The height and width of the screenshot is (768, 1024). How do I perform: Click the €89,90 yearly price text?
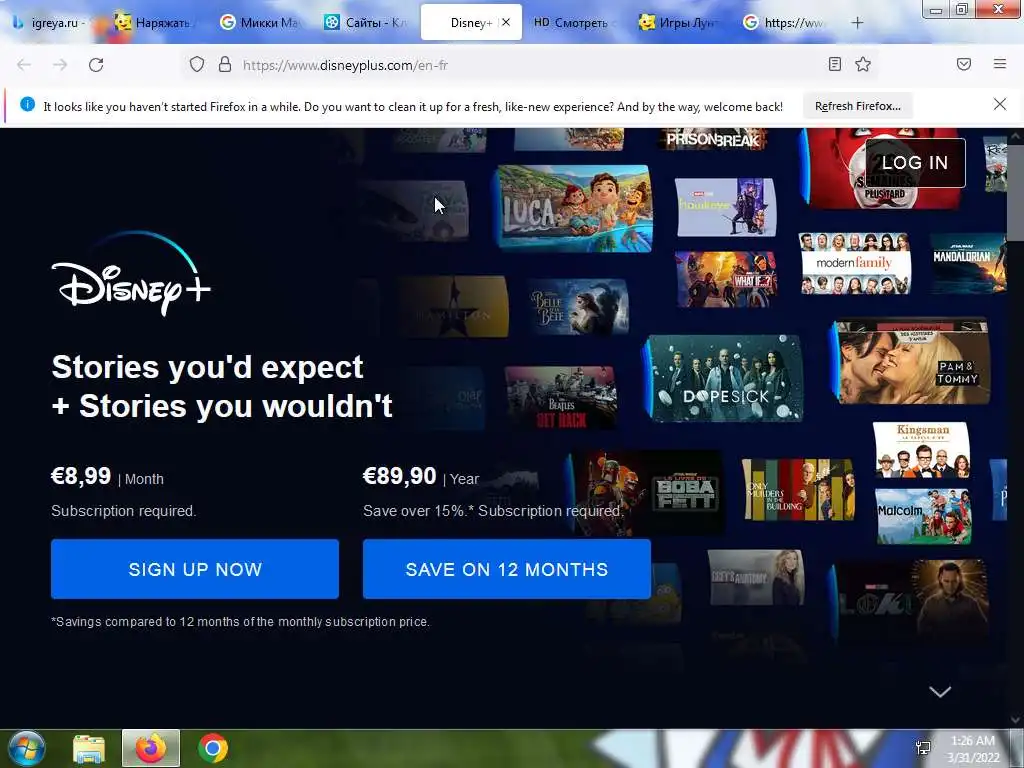[x=400, y=476]
